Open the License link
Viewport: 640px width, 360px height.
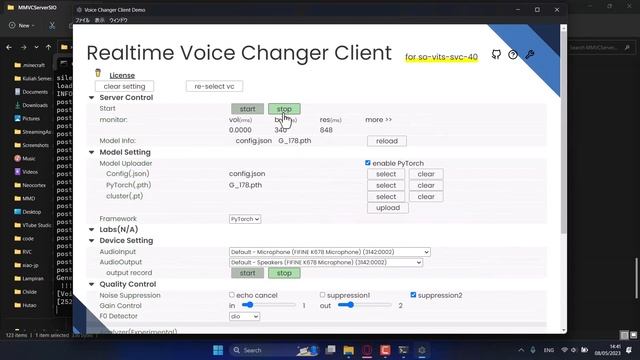122,76
